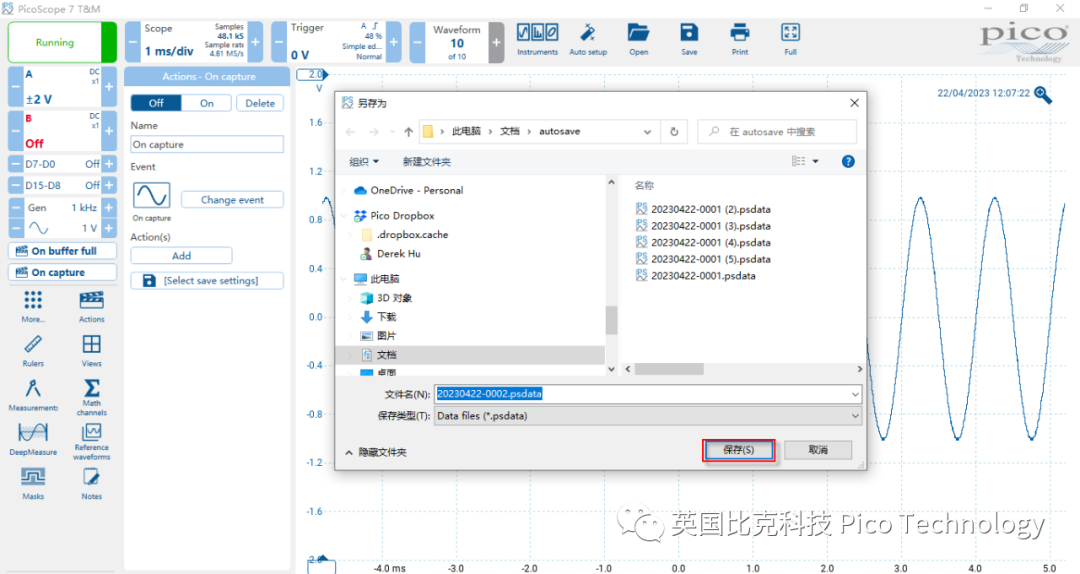Screen dimensions: 1080x574
Task: Open the Views layout icon
Action: click(92, 344)
